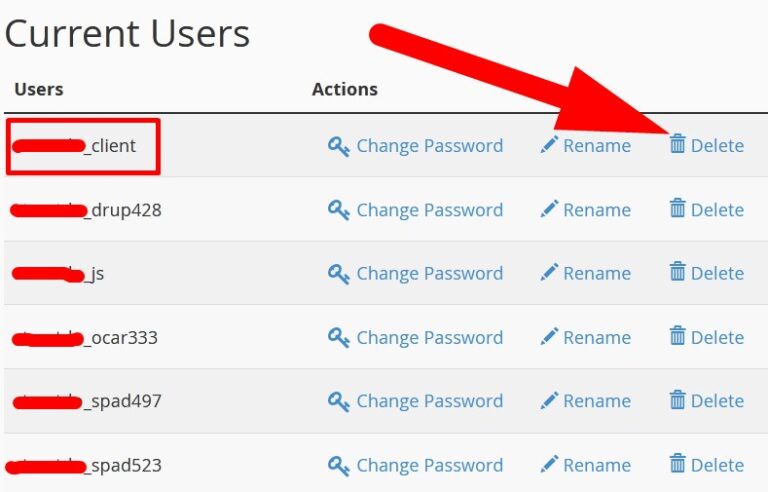Click key icon in the _ocar333 row
The image size is (768, 492).
click(339, 338)
